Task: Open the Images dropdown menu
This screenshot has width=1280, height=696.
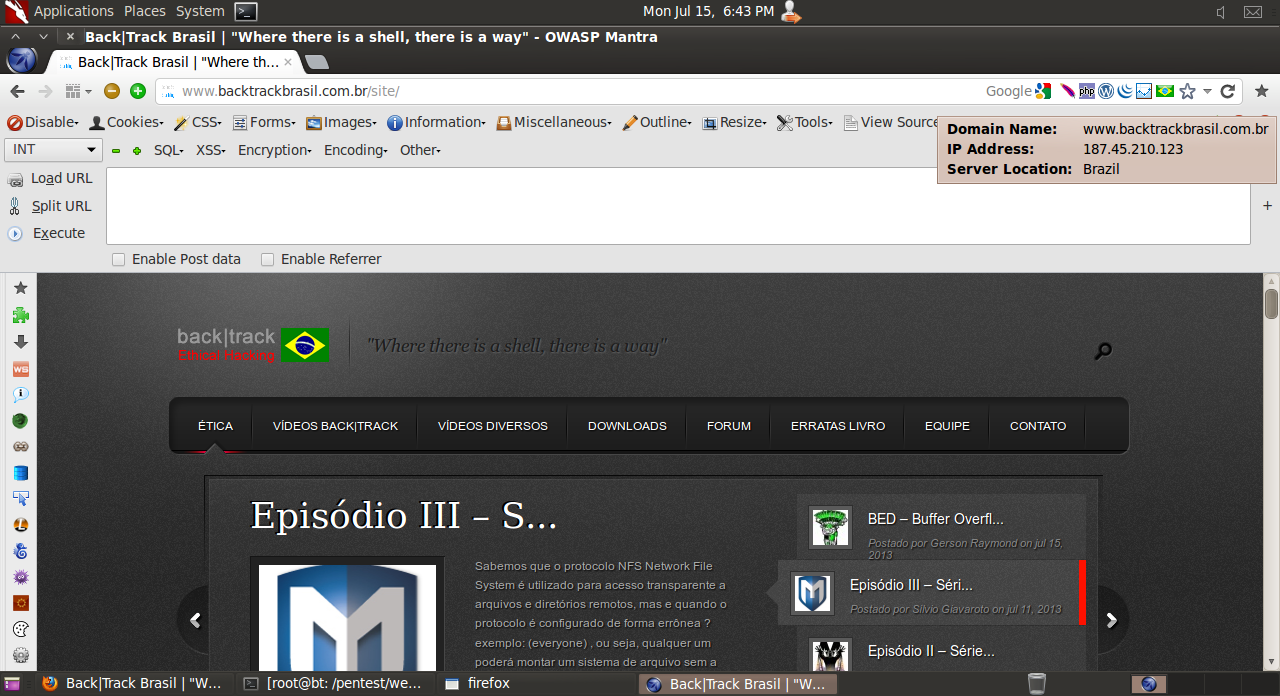Action: point(341,122)
